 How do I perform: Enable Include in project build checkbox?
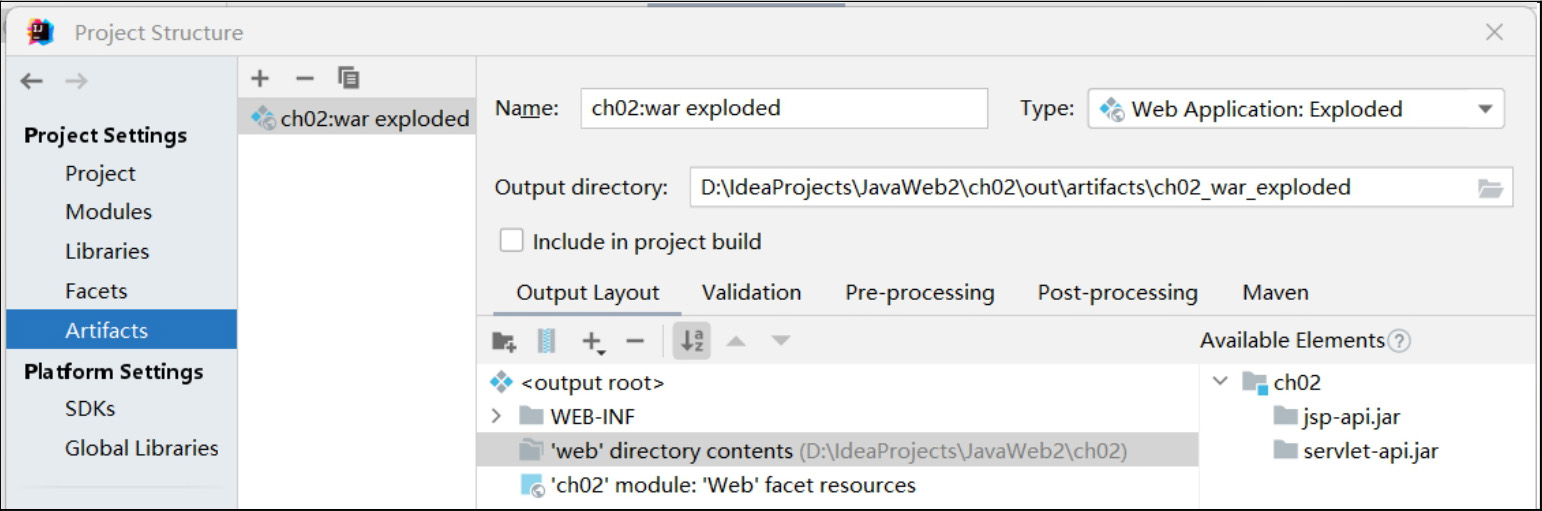[x=512, y=241]
